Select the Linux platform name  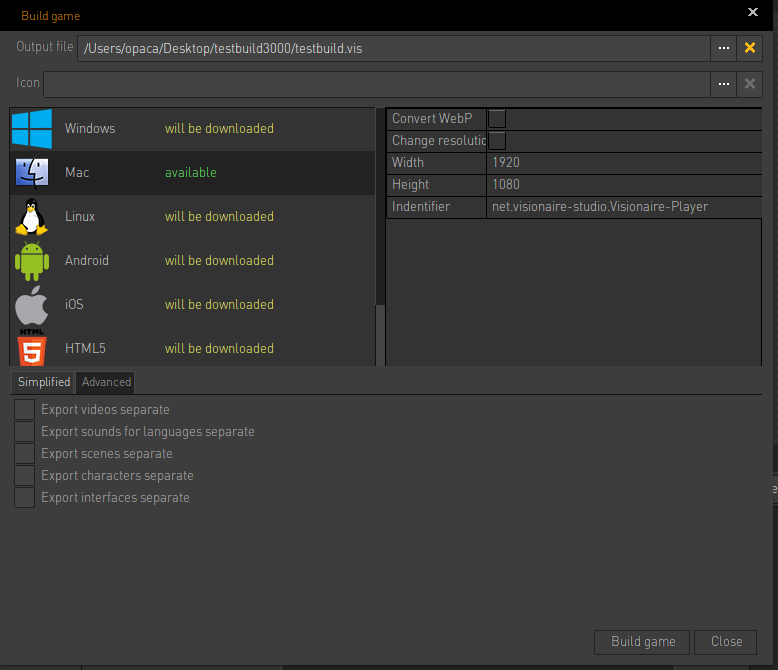point(80,217)
